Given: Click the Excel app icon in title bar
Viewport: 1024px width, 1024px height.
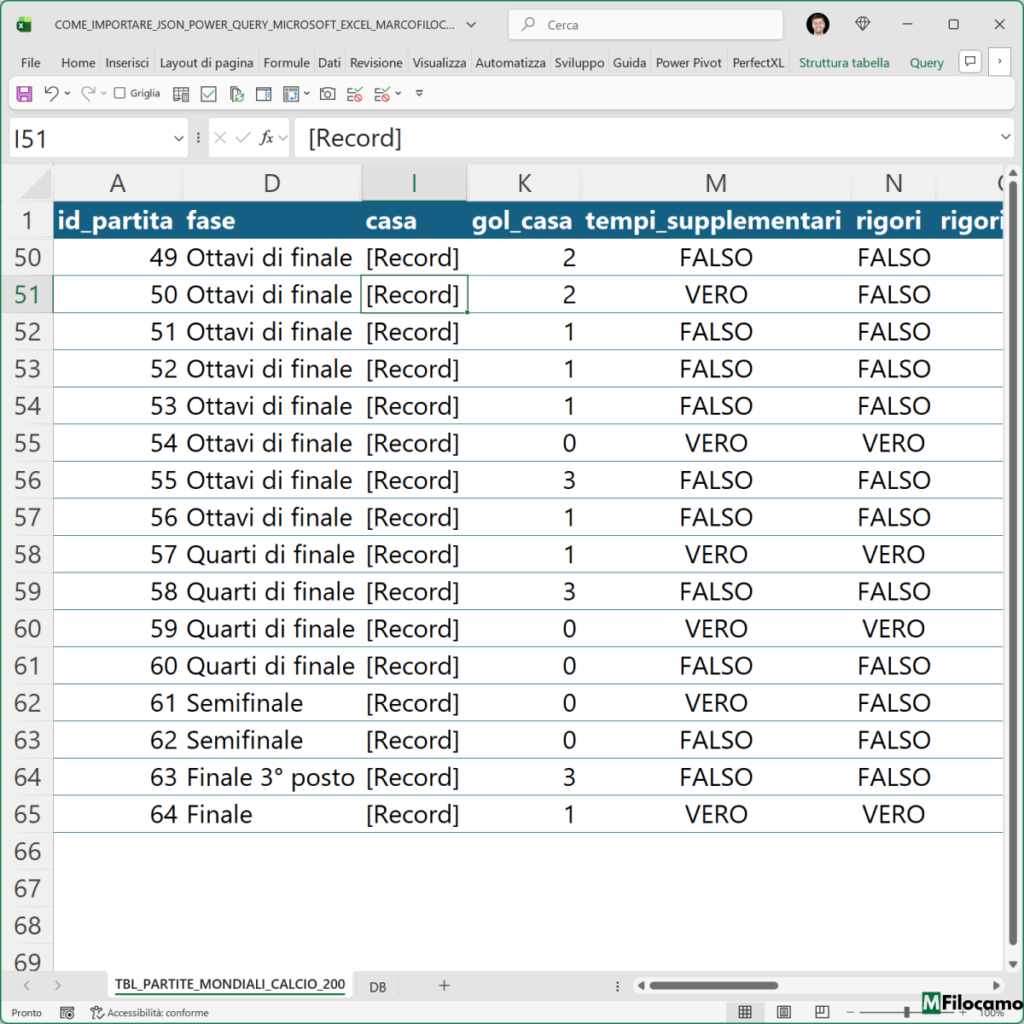Looking at the screenshot, I should point(24,25).
